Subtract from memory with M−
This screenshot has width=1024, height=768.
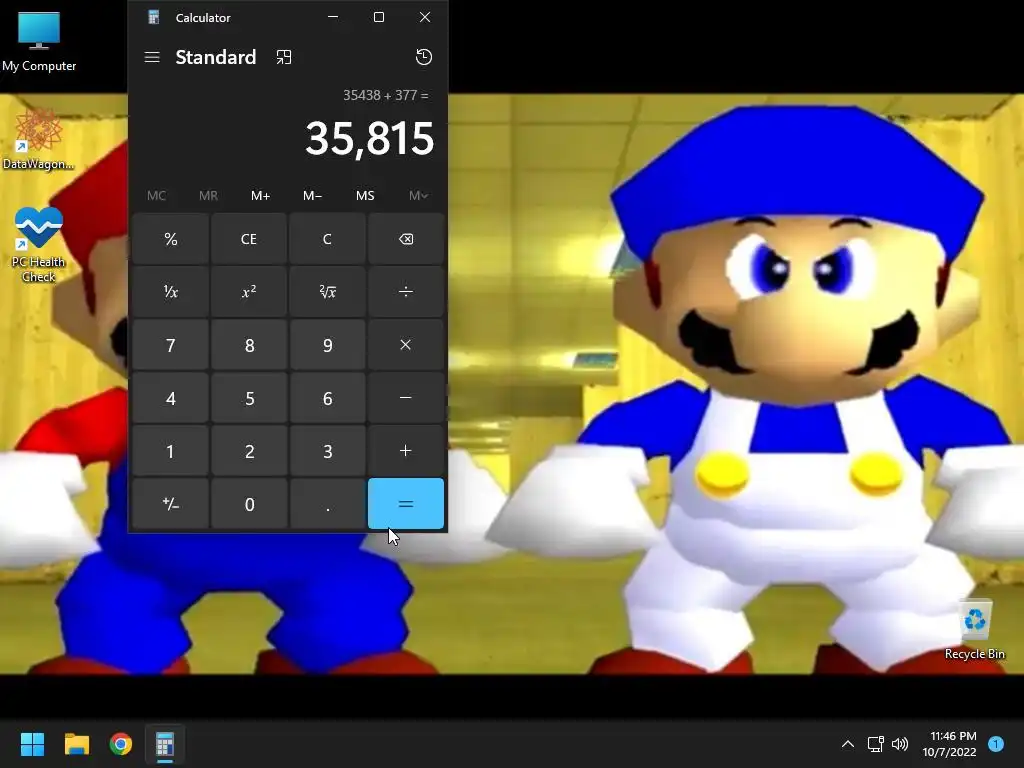312,195
